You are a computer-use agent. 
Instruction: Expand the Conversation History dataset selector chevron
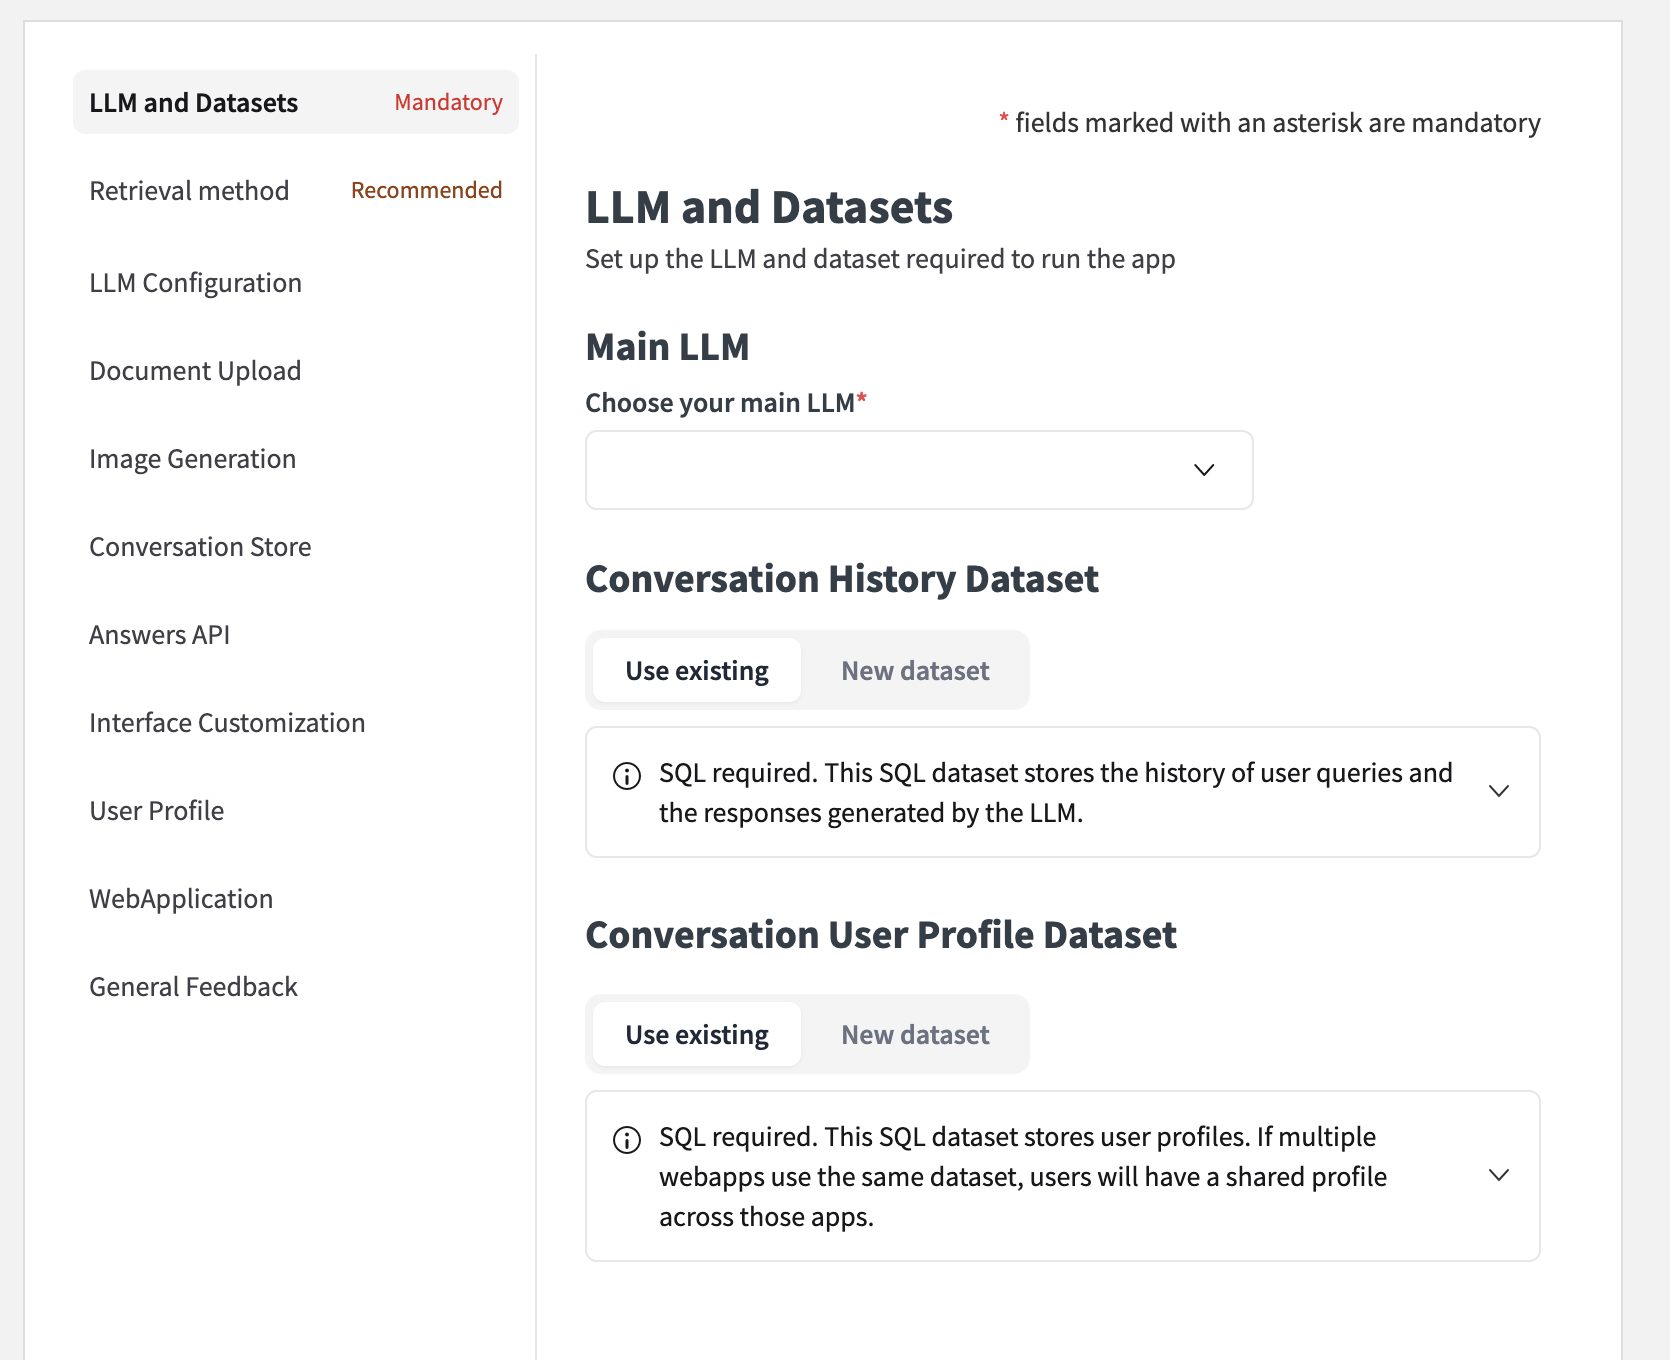click(x=1498, y=791)
